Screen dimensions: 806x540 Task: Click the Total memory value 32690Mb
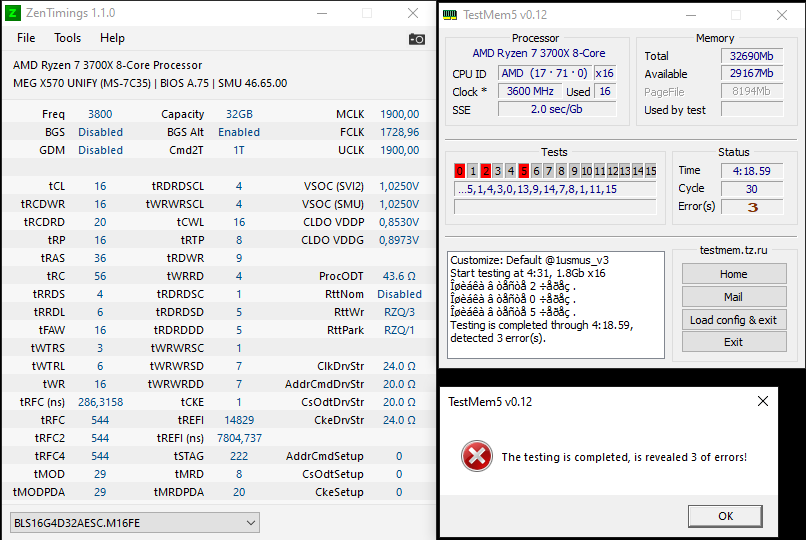(752, 55)
